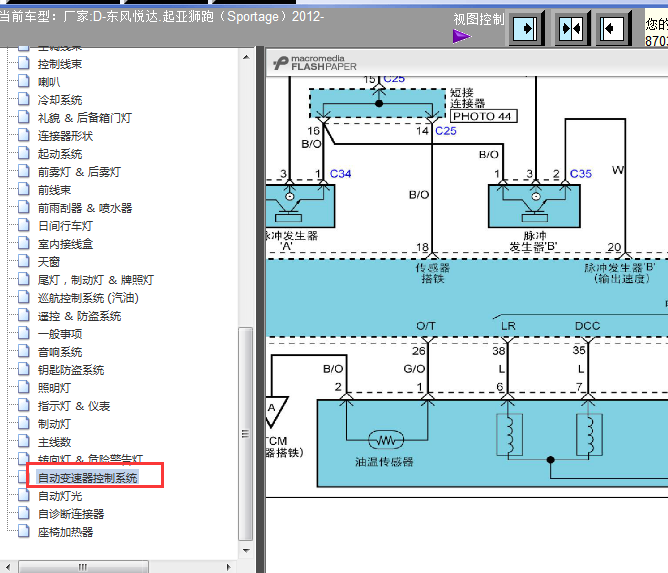Click the document icon beside 音响系统
The width and height of the screenshot is (668, 573).
pyautogui.click(x=24, y=351)
